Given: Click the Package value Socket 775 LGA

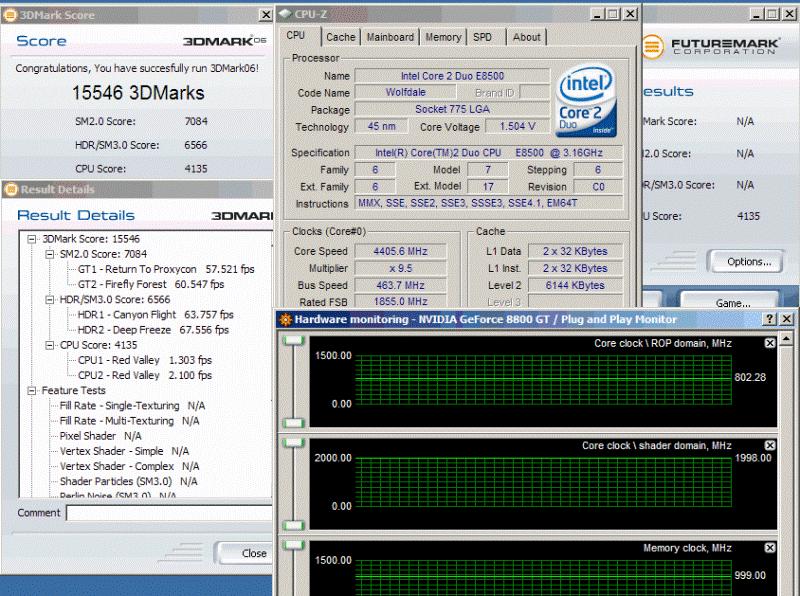Looking at the screenshot, I should coord(452,109).
